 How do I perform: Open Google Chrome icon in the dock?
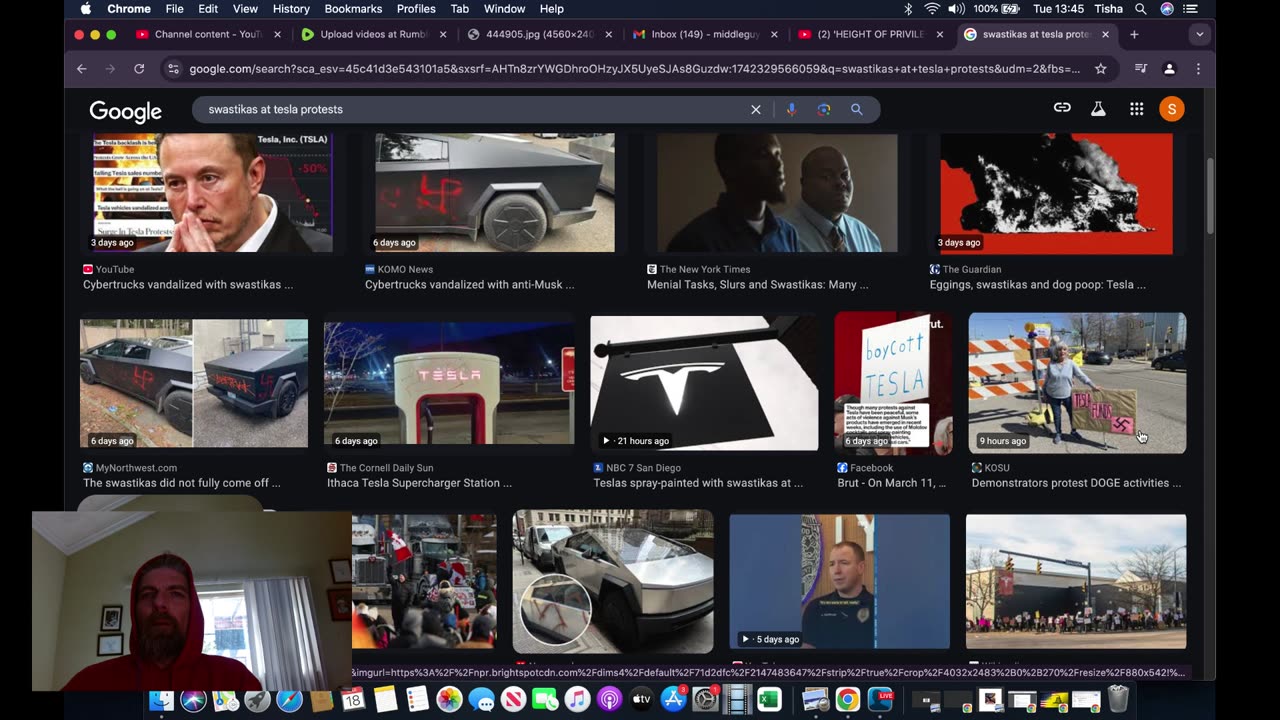[x=848, y=699]
